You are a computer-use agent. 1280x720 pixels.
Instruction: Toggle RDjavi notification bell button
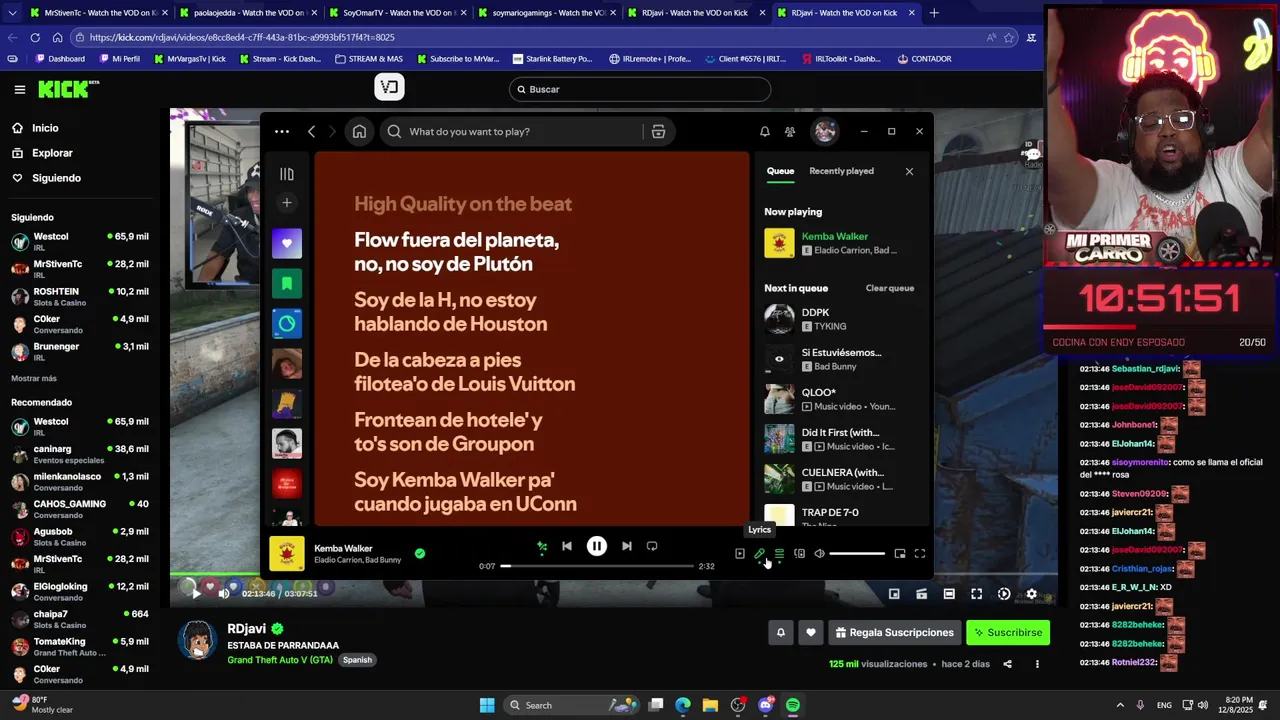tap(781, 632)
